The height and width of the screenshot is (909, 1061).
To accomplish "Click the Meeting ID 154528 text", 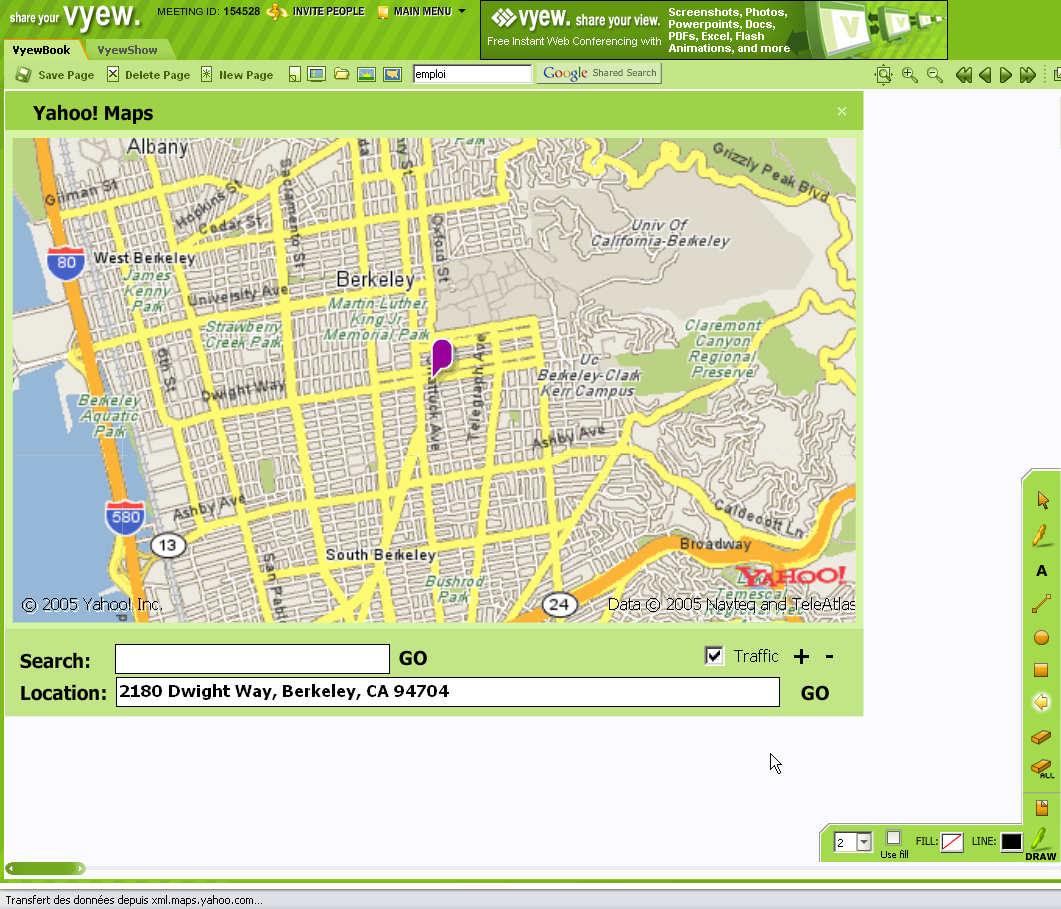I will tap(208, 12).
